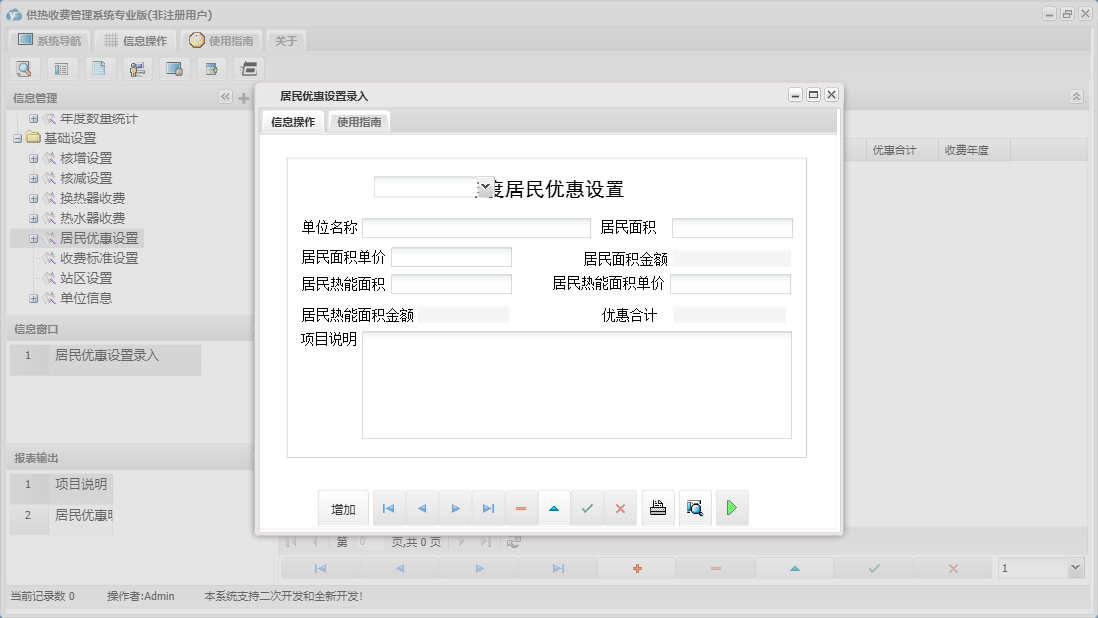Cancel edits using the red X icon

point(620,507)
